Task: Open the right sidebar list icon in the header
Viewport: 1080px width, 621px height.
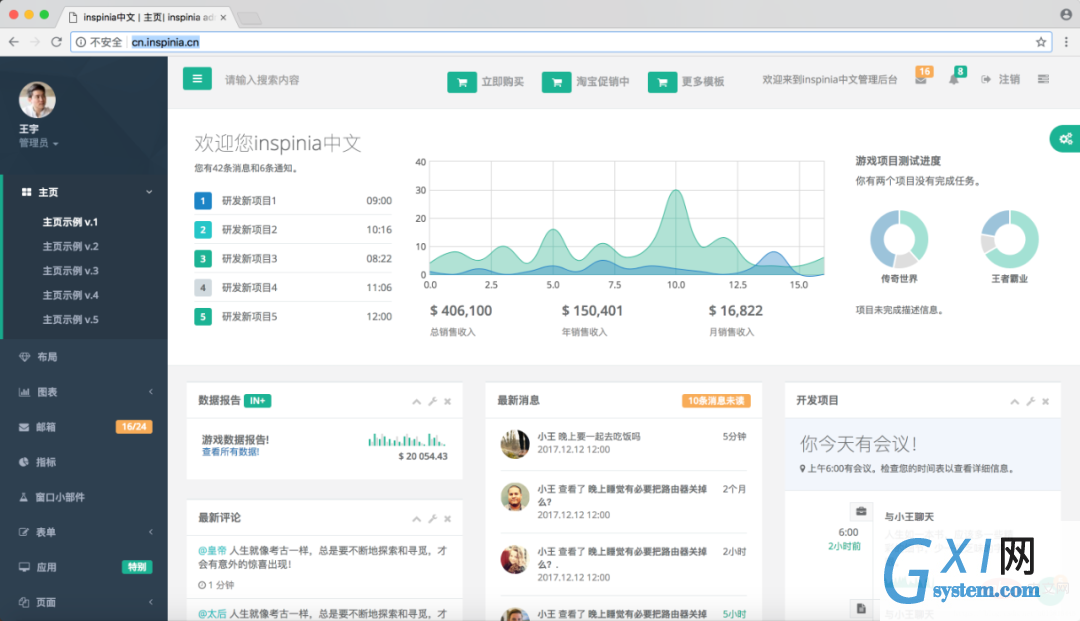Action: tap(1043, 79)
